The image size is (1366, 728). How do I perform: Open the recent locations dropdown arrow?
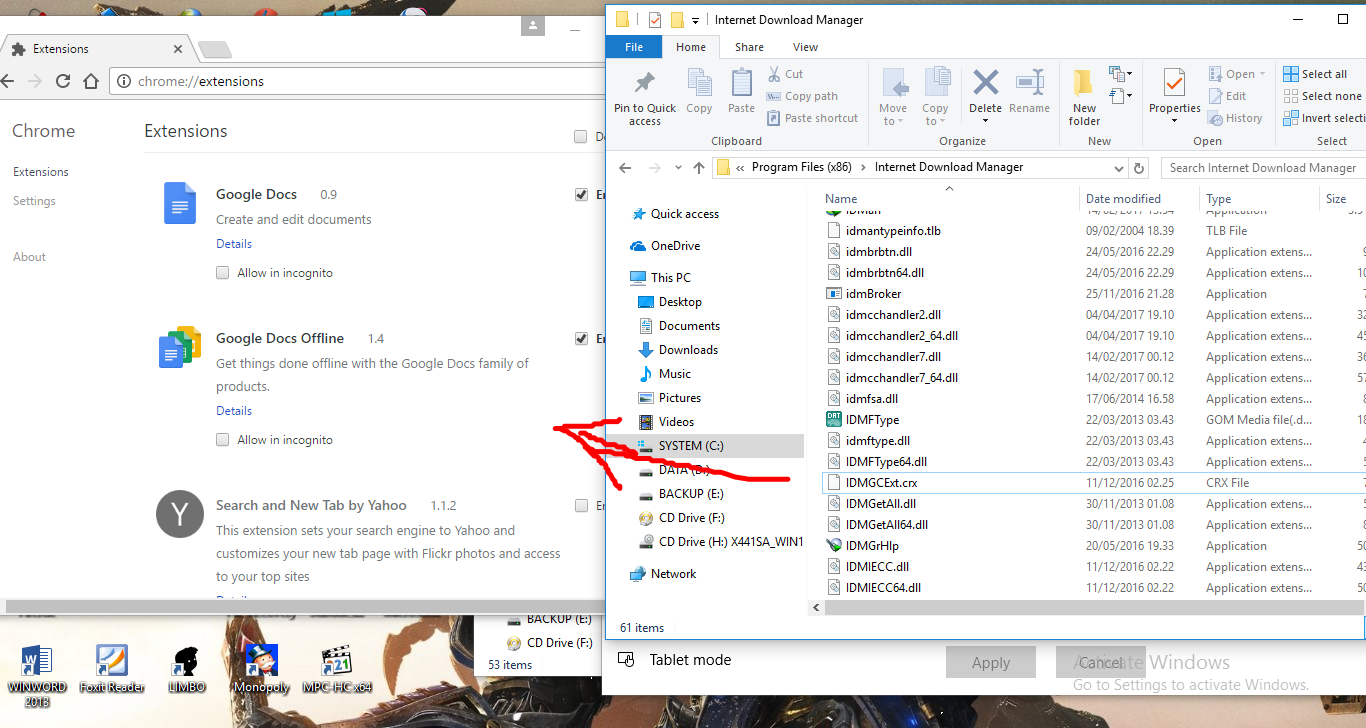point(677,168)
